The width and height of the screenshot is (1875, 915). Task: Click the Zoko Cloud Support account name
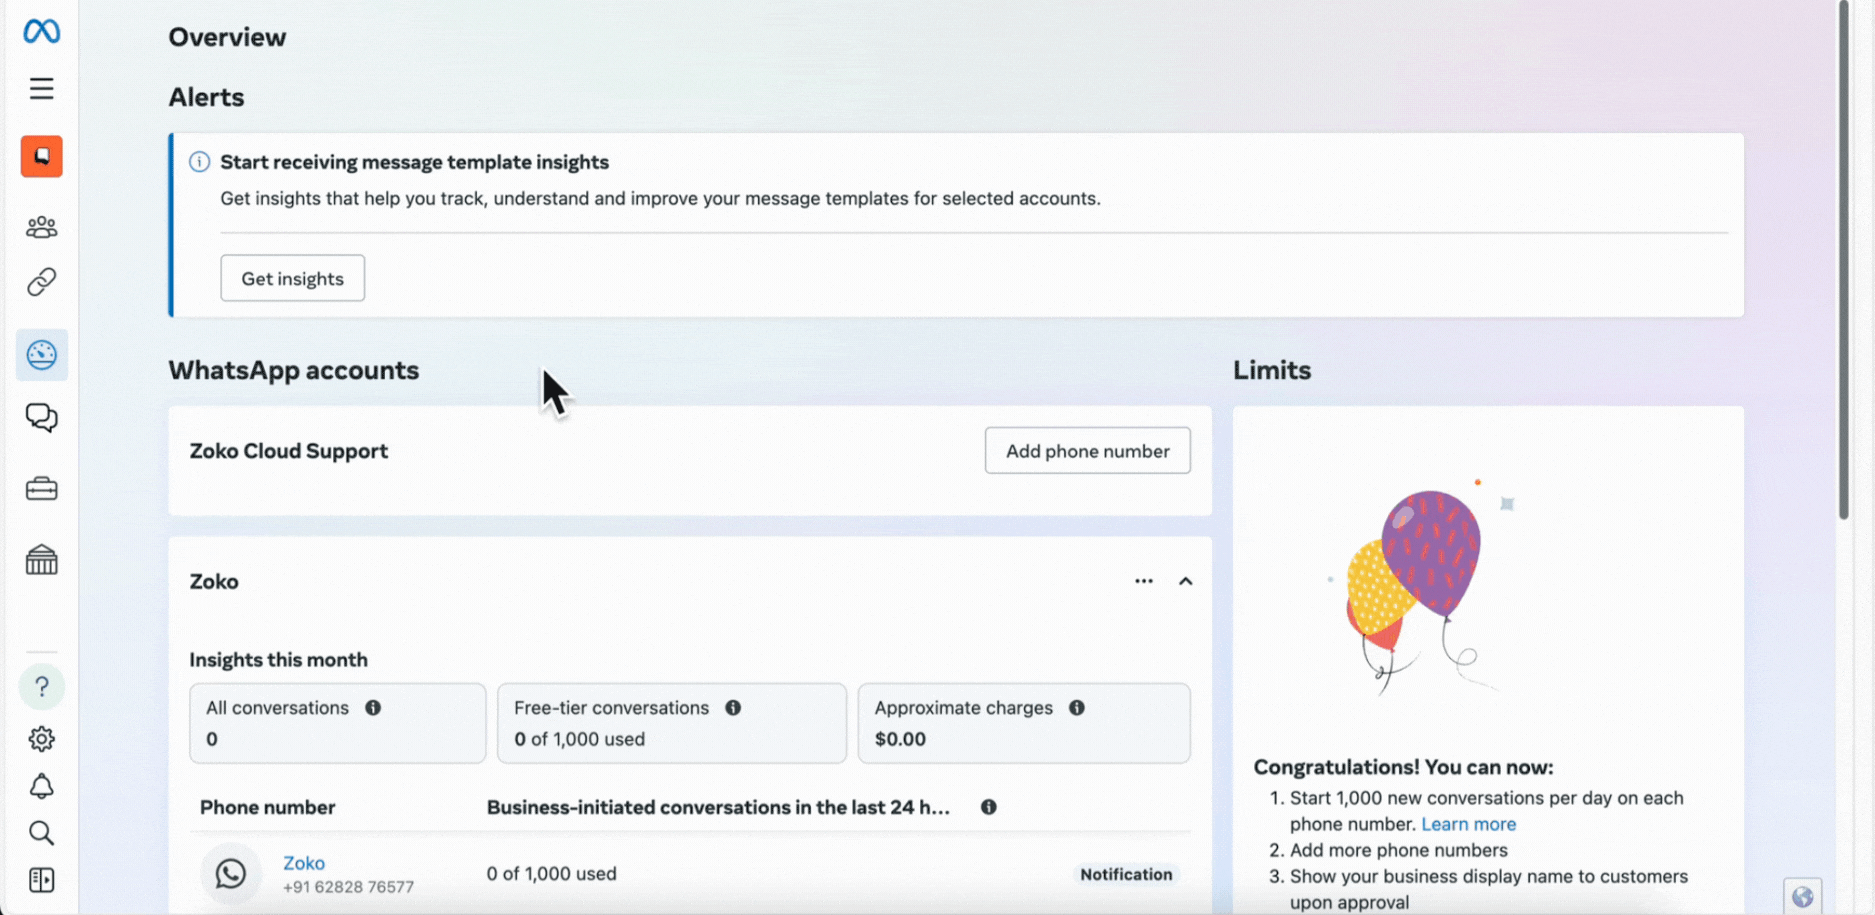(x=289, y=451)
